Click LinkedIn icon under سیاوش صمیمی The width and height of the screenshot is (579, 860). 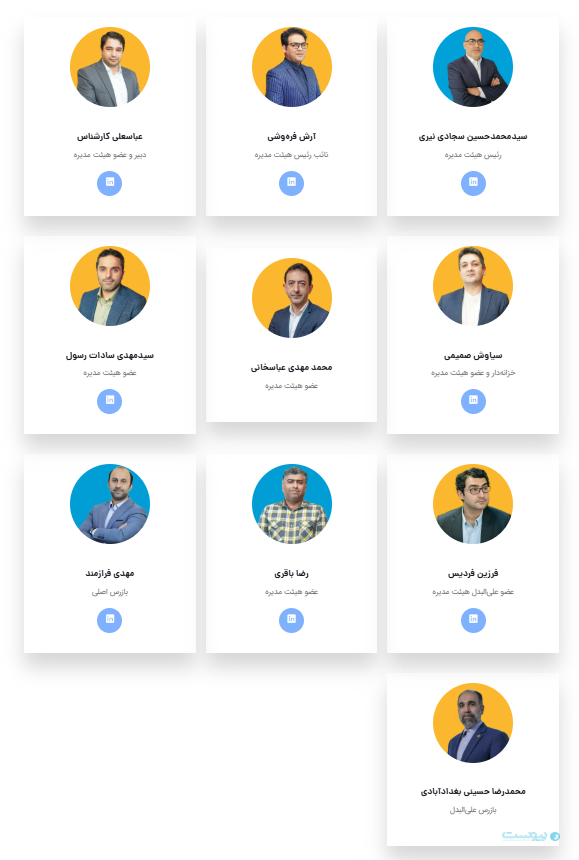[473, 401]
